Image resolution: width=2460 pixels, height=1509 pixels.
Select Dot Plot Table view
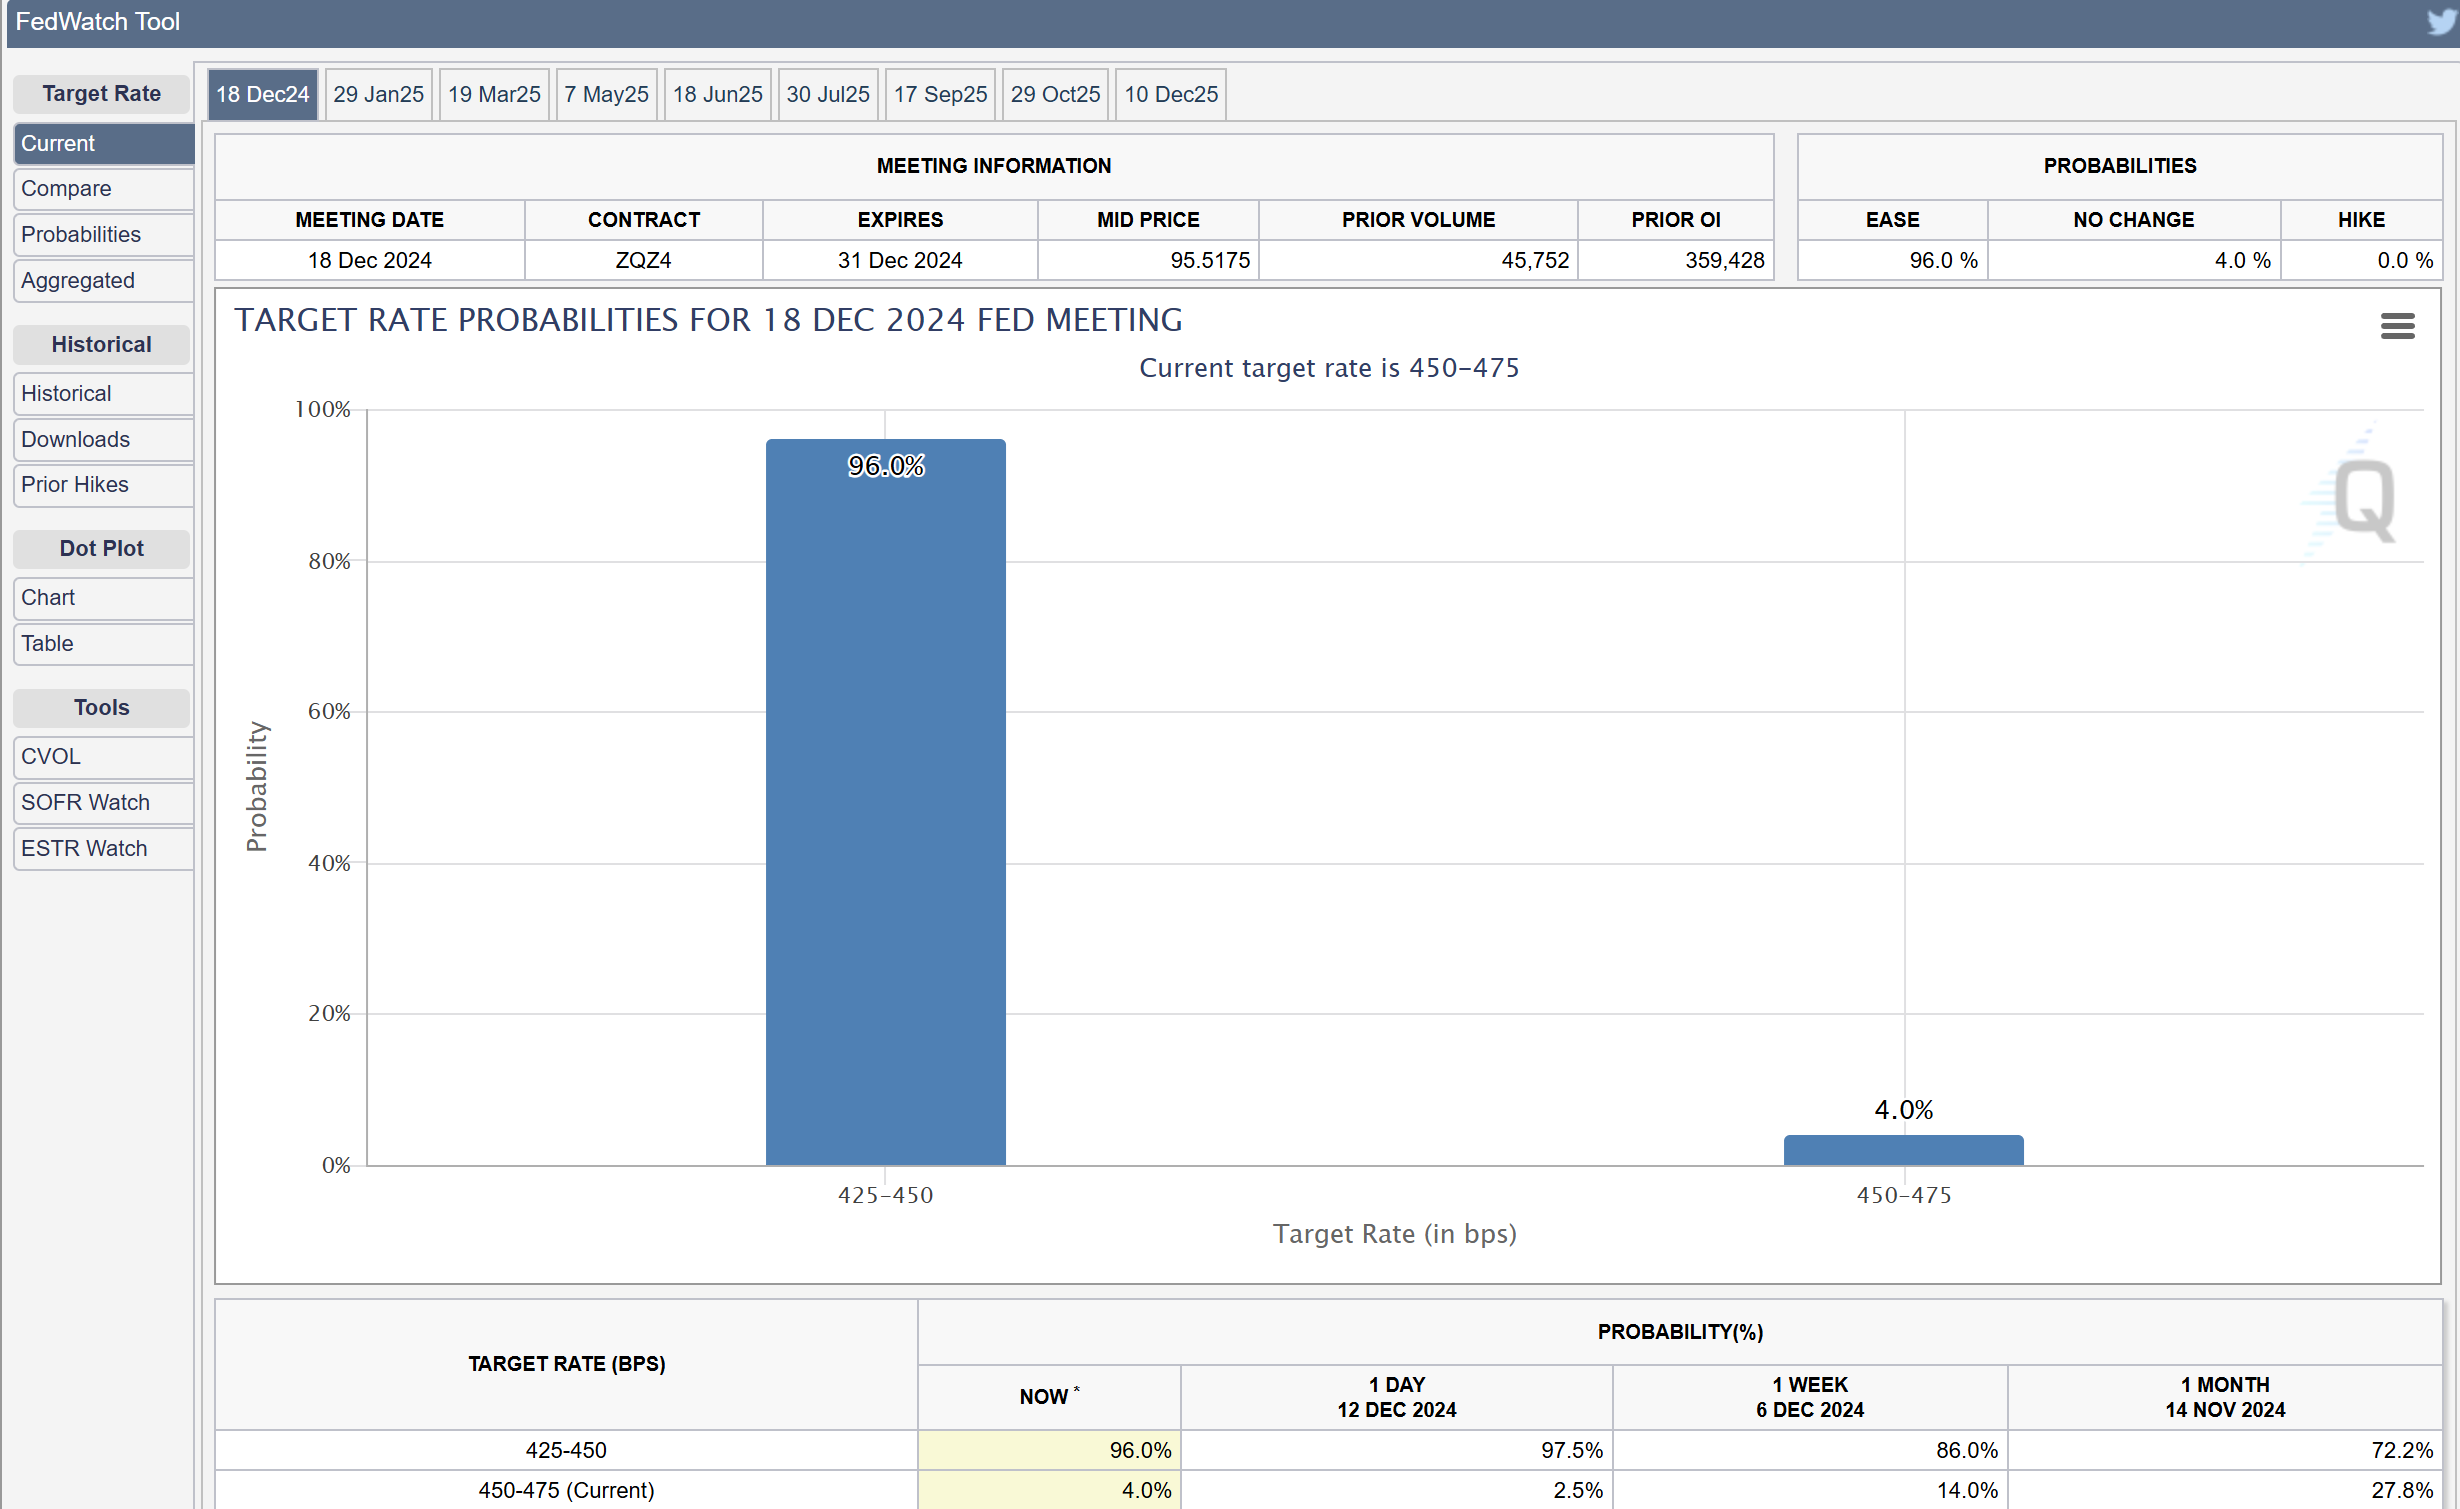(x=47, y=643)
